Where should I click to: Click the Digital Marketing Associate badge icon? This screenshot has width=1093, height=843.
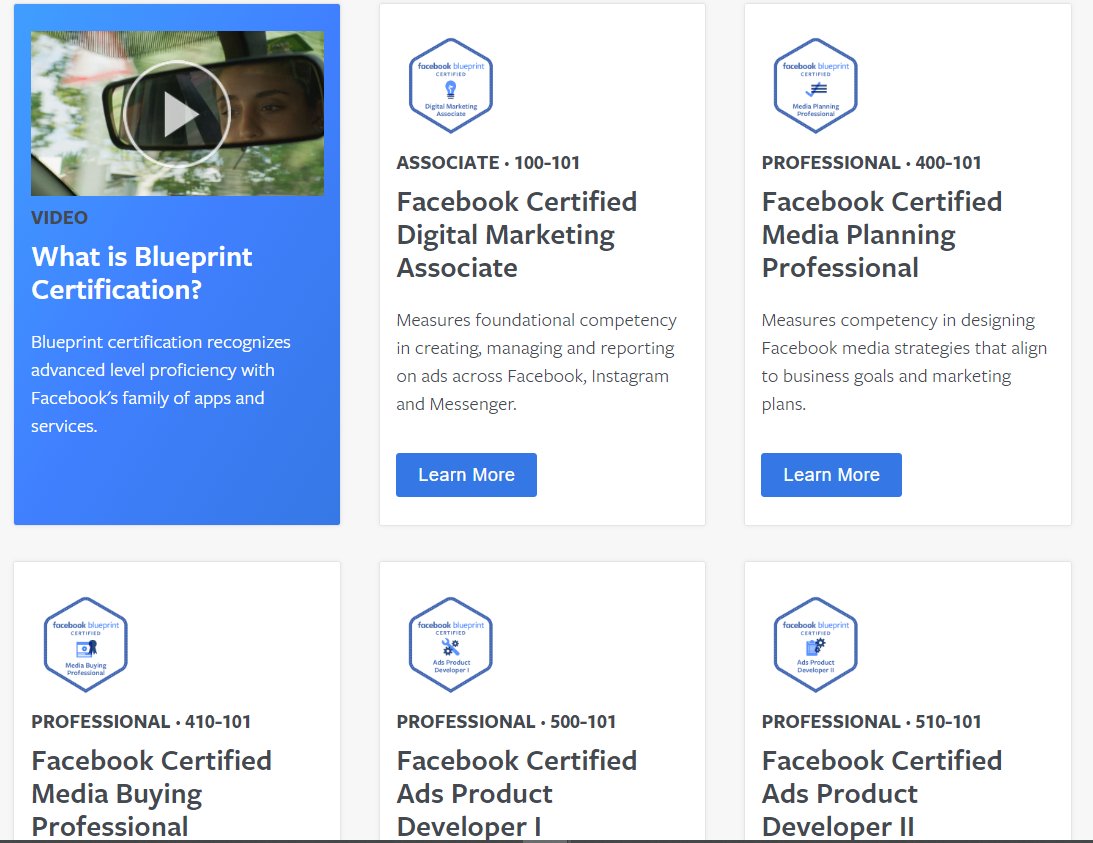[x=450, y=86]
